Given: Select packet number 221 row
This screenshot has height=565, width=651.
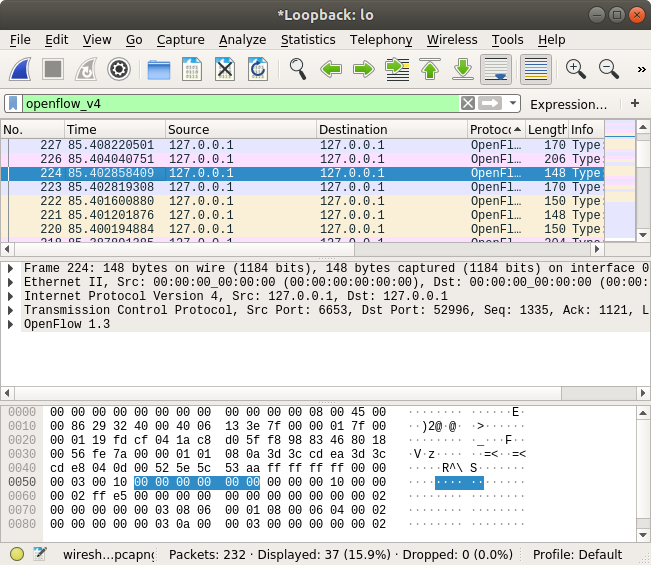Looking at the screenshot, I should [x=302, y=215].
